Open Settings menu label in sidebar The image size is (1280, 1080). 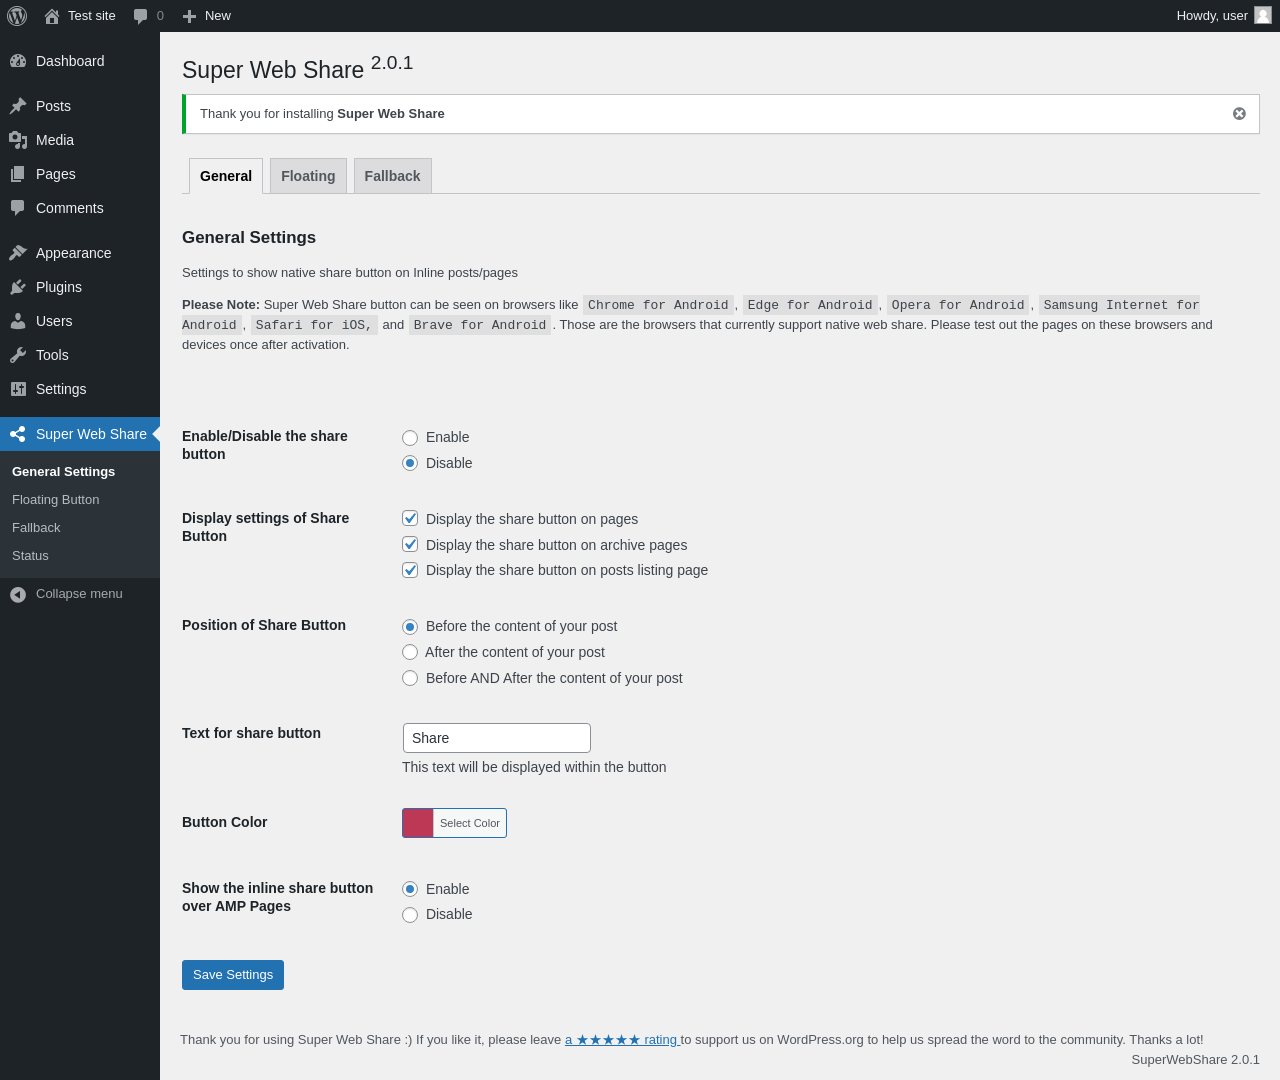pos(61,389)
